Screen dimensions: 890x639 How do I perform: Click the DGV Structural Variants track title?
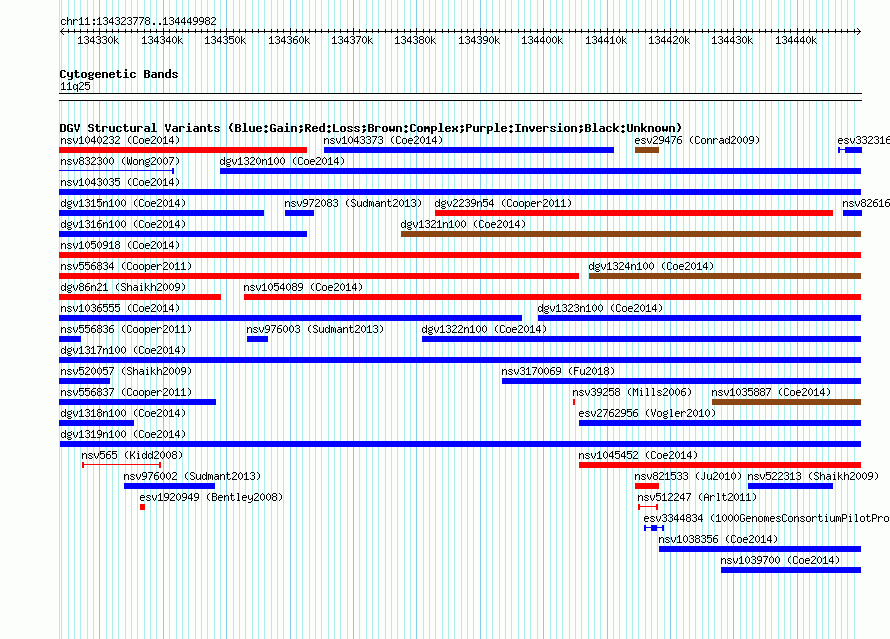coord(371,128)
